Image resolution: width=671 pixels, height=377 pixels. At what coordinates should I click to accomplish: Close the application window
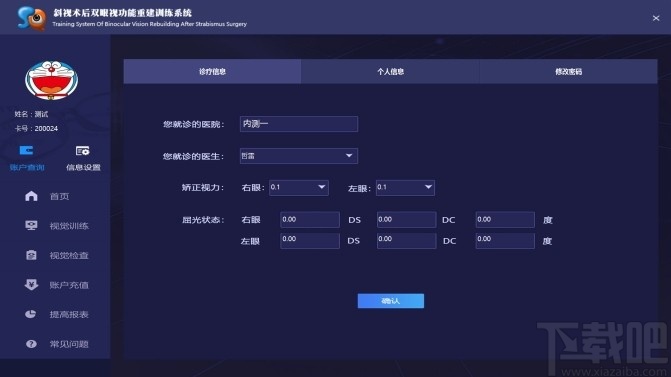(x=656, y=18)
